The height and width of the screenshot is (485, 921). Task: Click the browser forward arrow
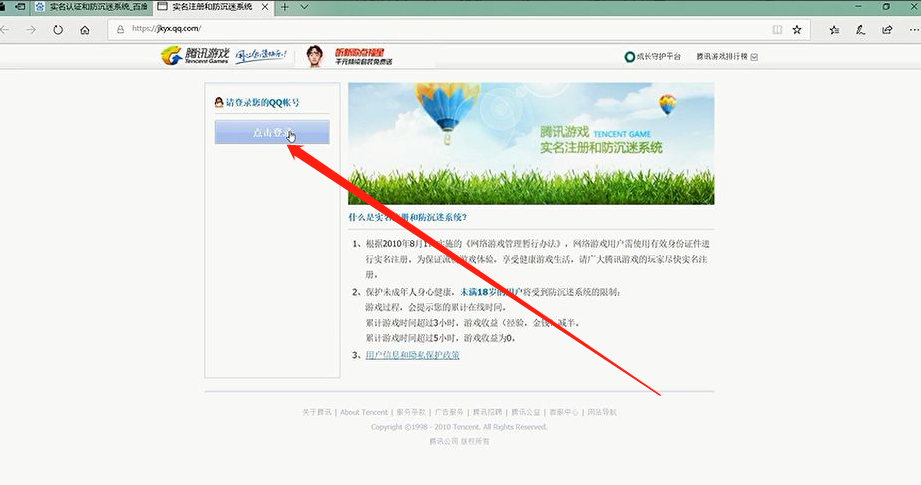pyautogui.click(x=31, y=29)
